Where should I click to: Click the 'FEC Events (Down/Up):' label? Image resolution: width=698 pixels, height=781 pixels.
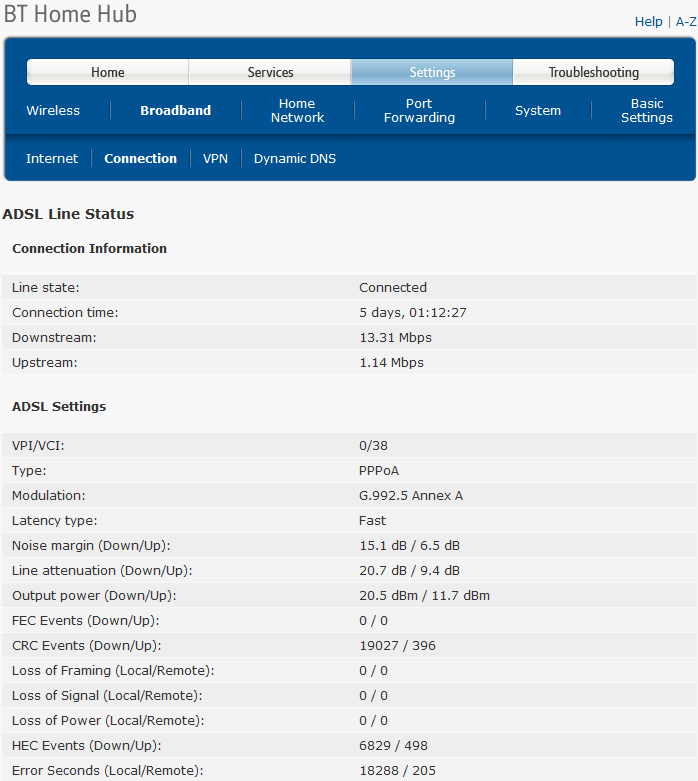coord(86,620)
